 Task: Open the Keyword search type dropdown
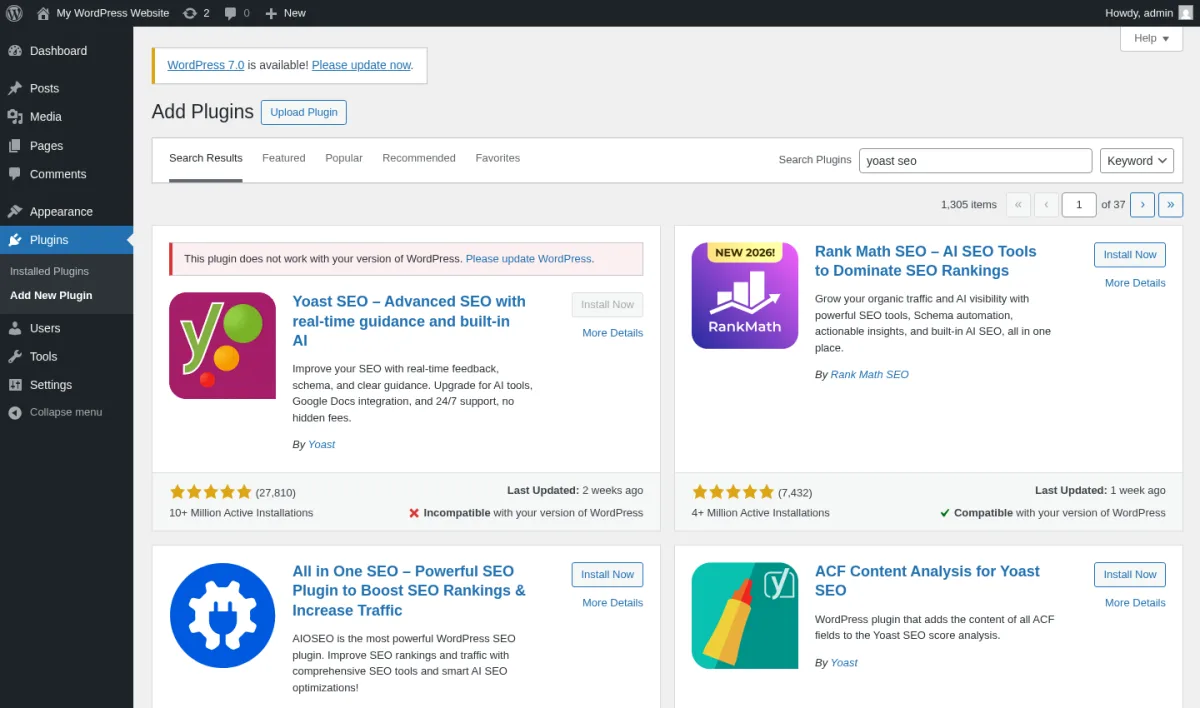click(1137, 161)
